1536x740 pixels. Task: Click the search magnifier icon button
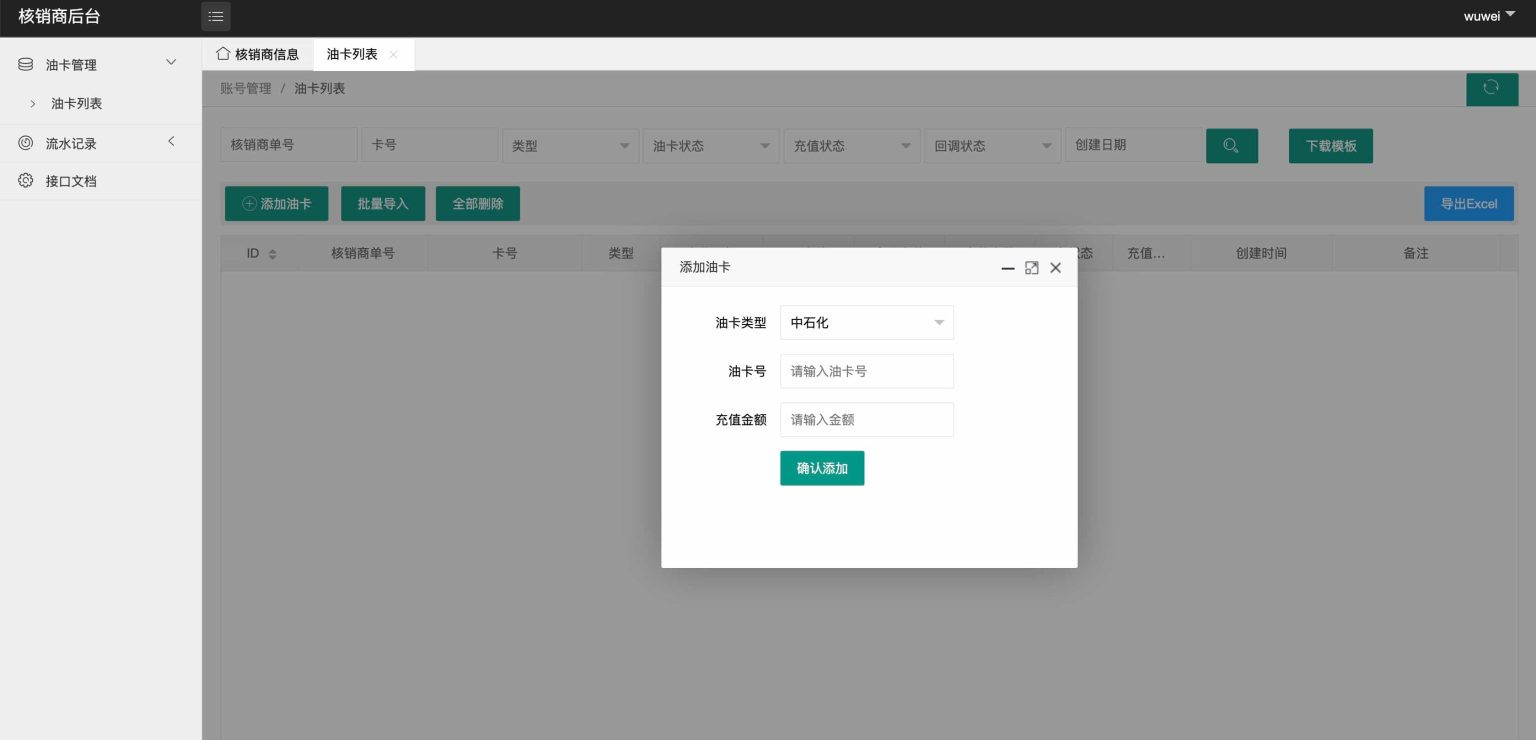[x=1232, y=146]
